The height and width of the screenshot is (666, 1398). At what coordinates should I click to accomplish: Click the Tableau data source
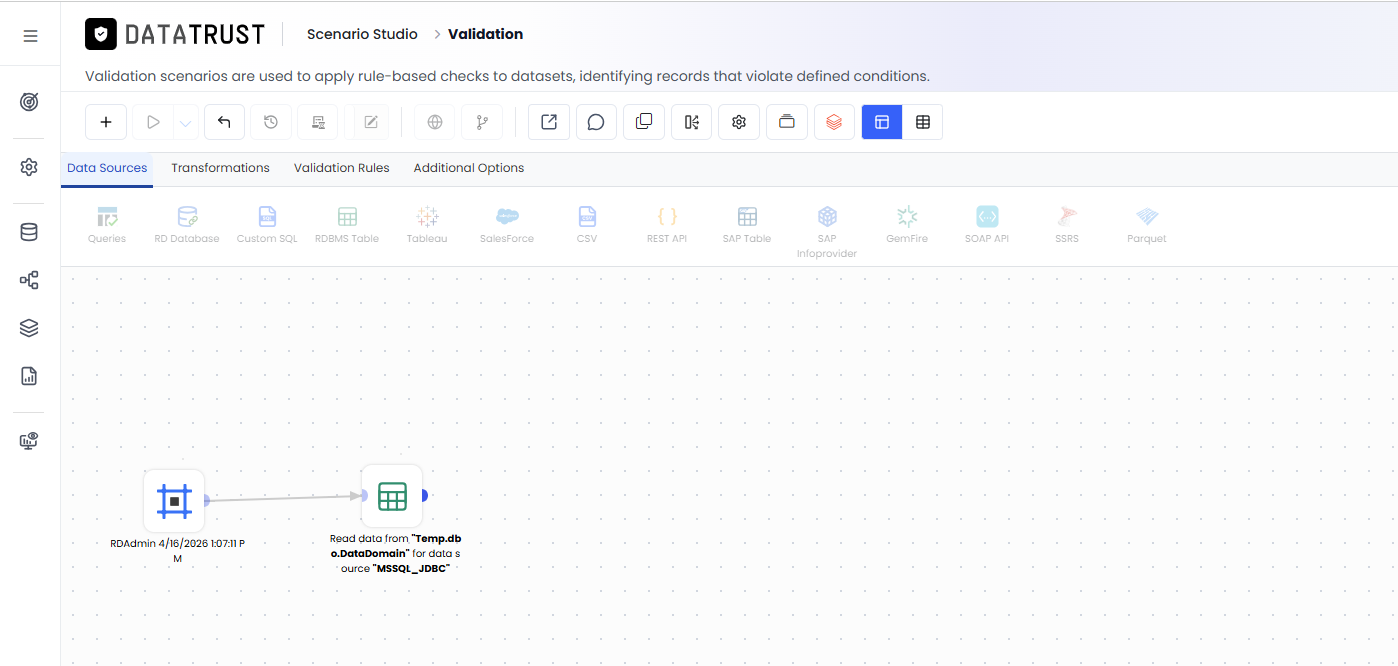coord(427,225)
